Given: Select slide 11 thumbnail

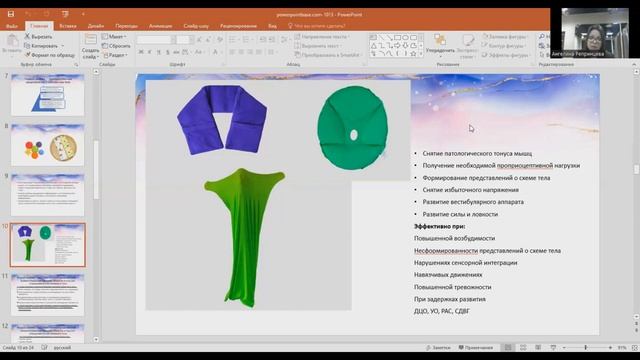Looking at the screenshot, I should click(x=47, y=295).
